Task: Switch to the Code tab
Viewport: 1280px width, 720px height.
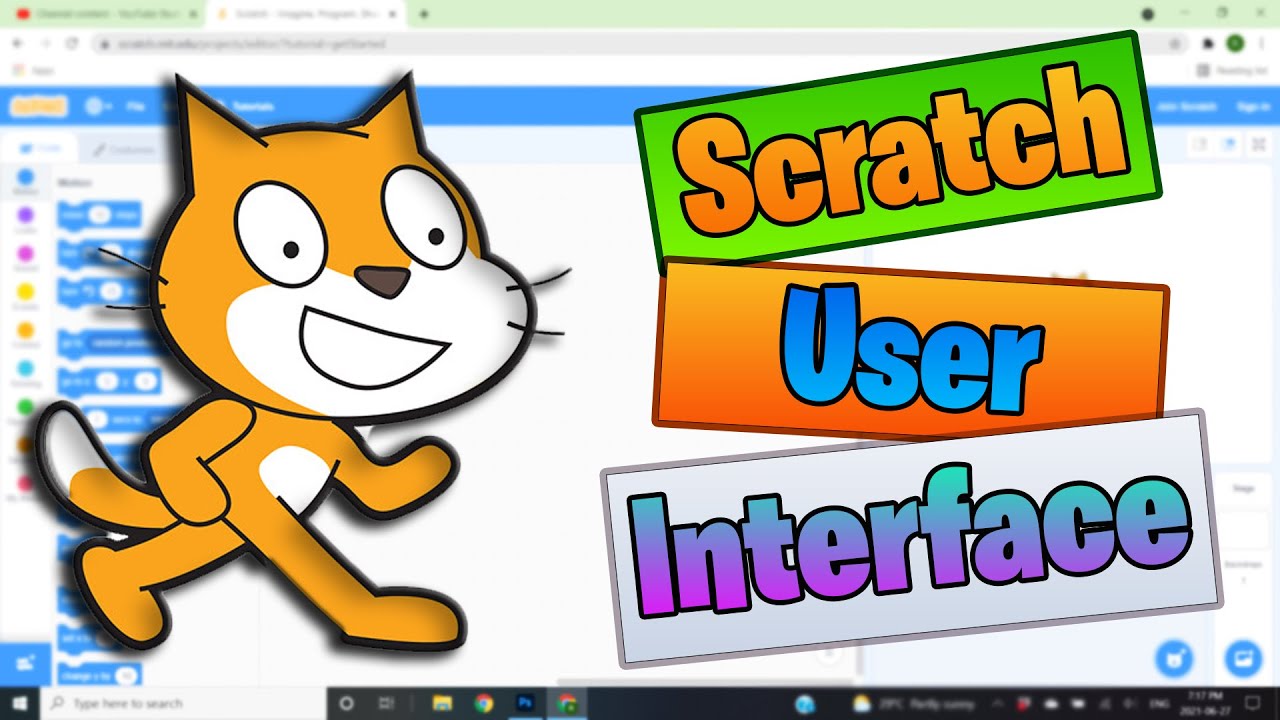Action: [x=41, y=148]
